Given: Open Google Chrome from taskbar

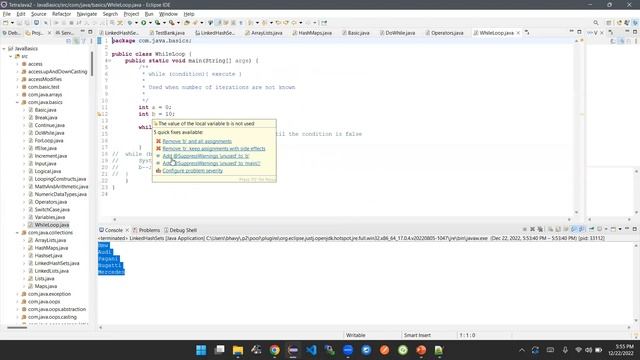Looking at the screenshot, I should pos(275,350).
